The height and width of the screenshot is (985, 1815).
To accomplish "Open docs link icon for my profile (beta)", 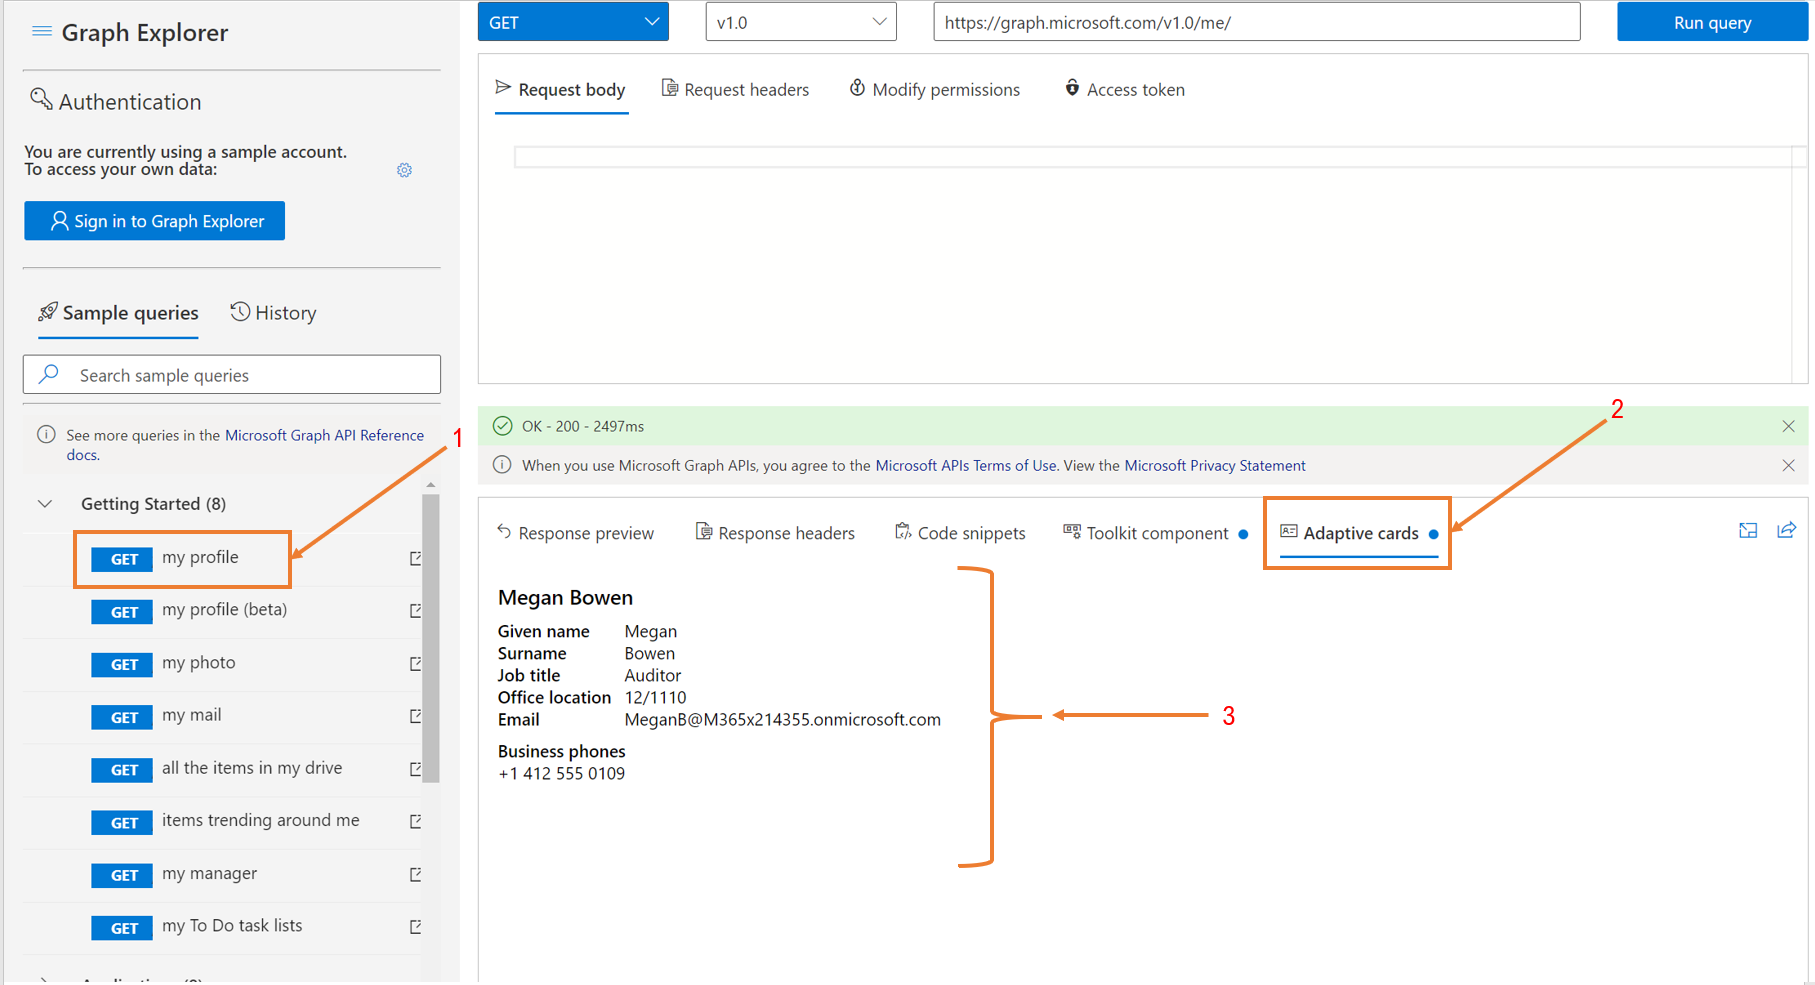I will click(x=415, y=610).
